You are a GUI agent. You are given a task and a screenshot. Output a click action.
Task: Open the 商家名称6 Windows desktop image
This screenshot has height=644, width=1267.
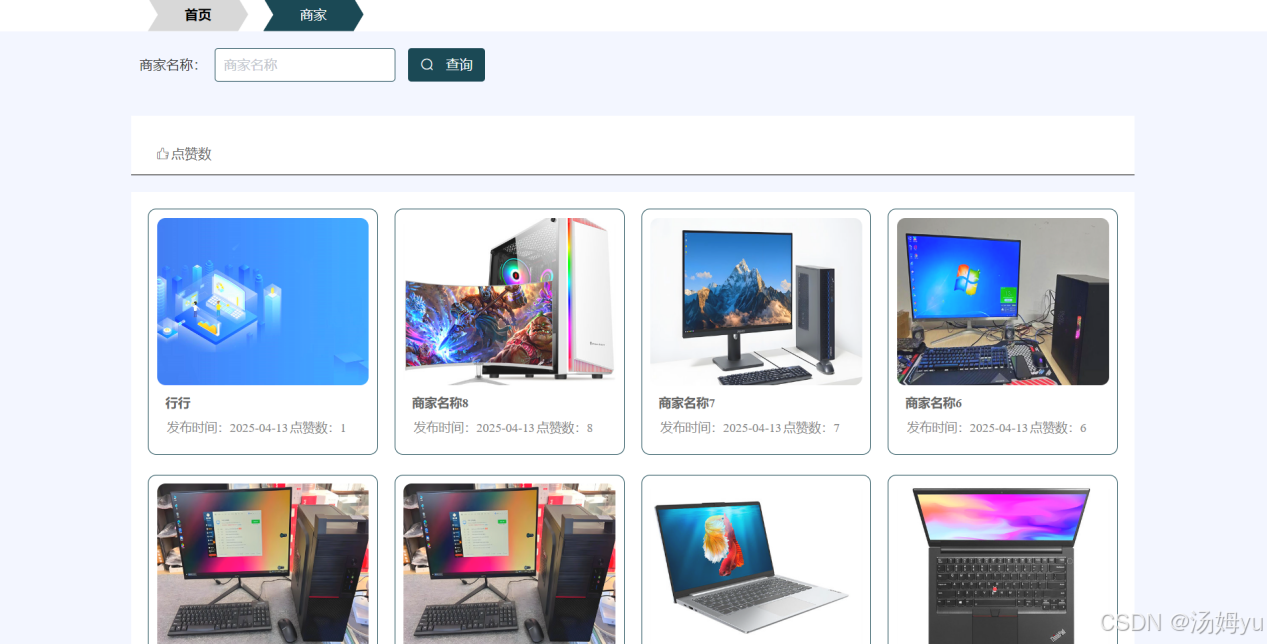tap(1003, 301)
